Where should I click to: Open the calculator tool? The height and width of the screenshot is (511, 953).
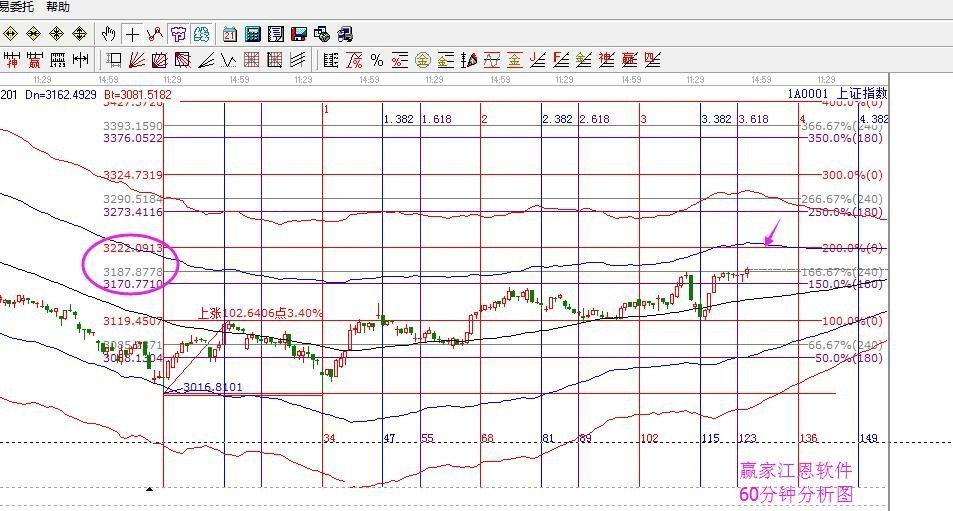(x=253, y=34)
